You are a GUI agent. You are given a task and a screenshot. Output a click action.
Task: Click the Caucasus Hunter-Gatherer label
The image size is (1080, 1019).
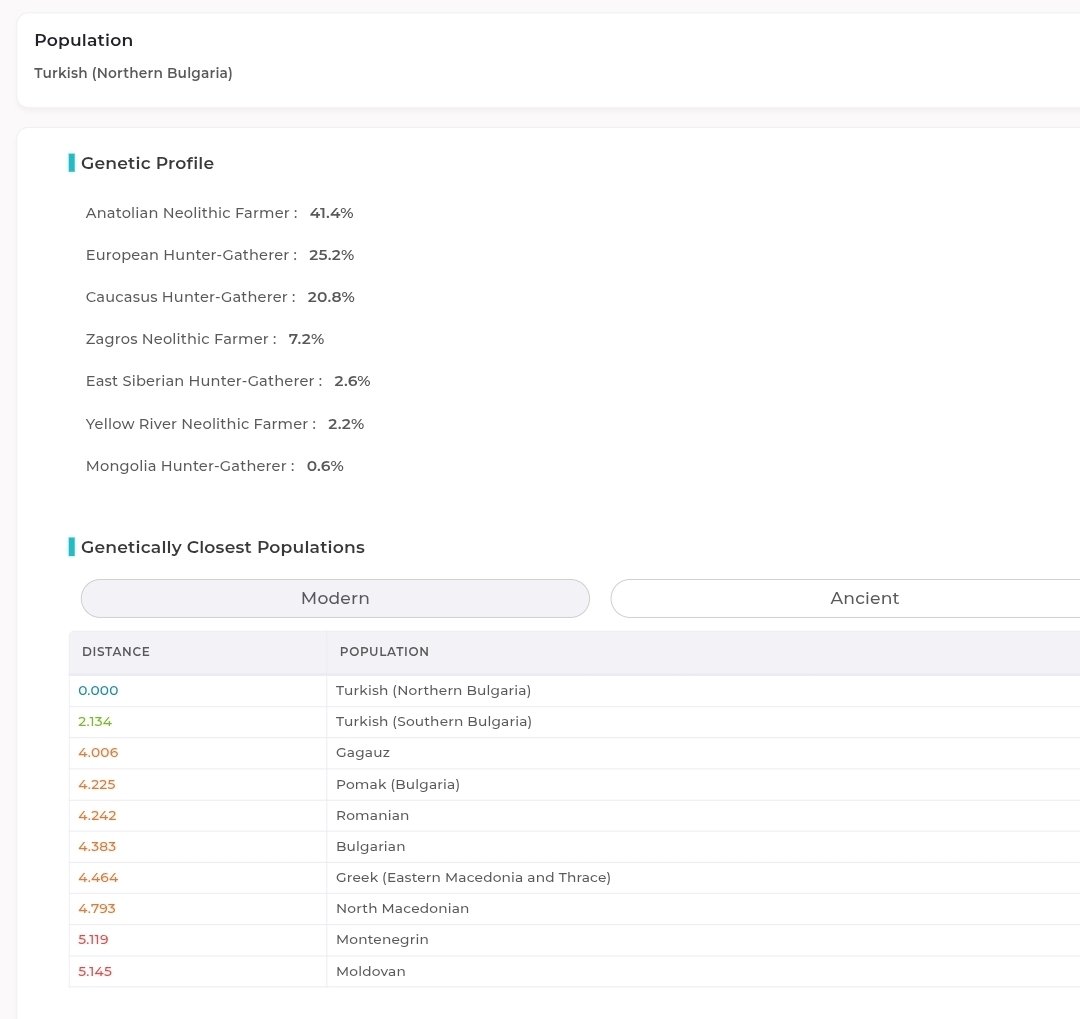click(x=191, y=297)
